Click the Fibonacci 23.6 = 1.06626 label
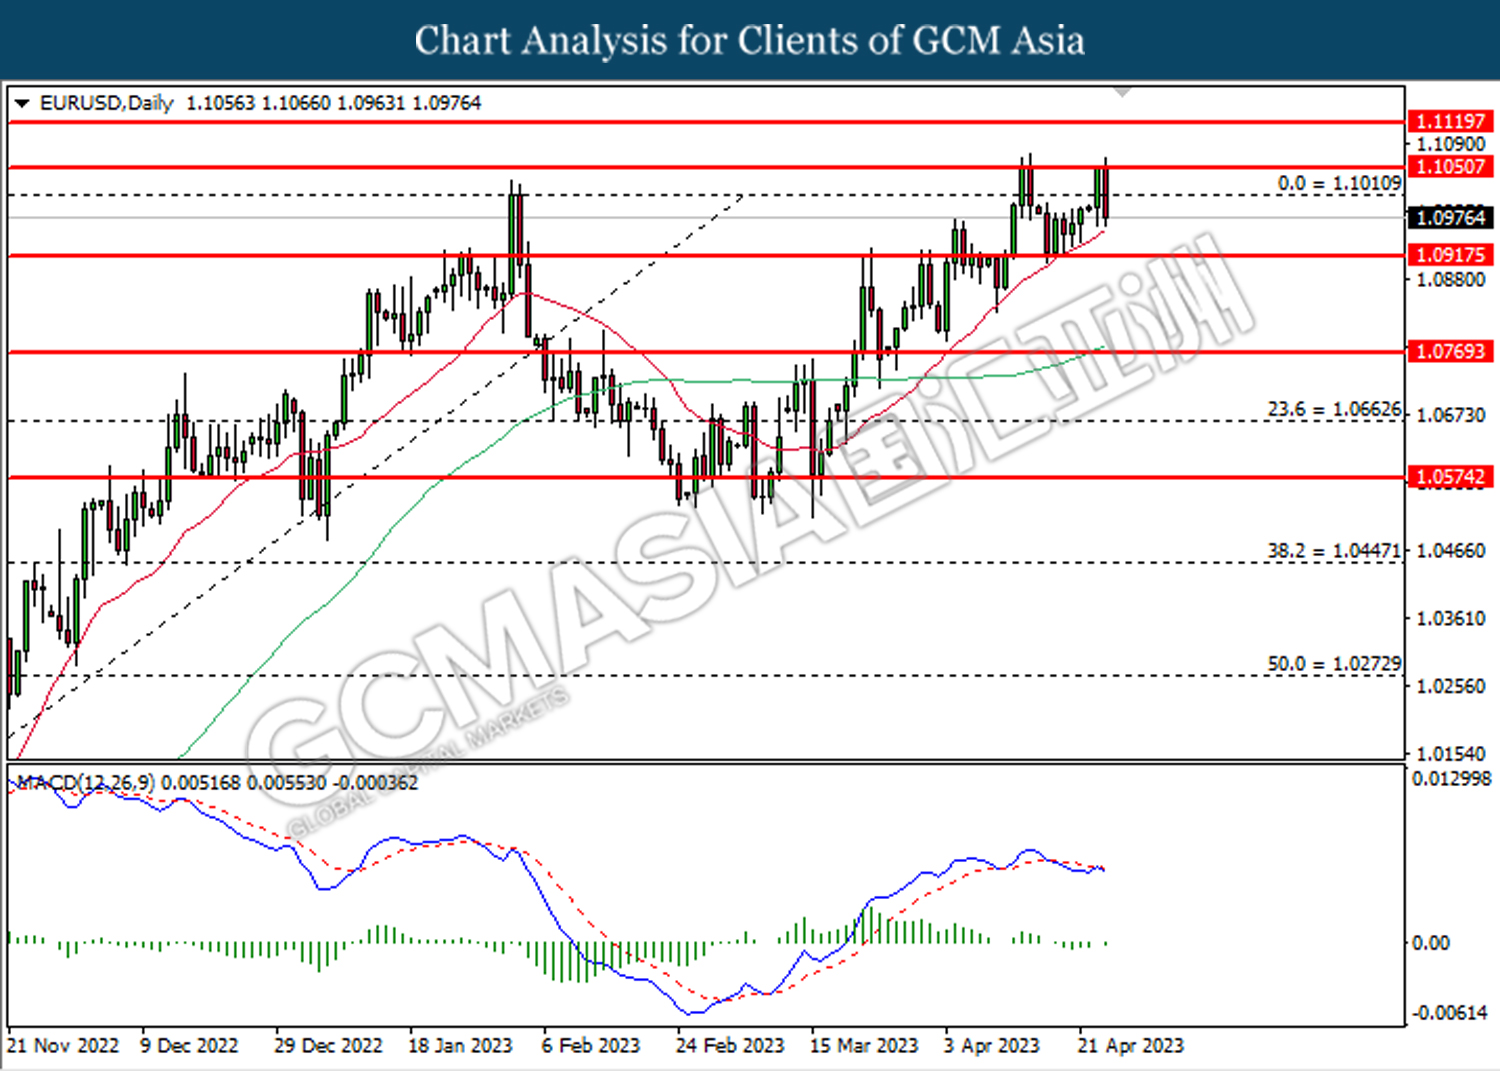This screenshot has width=1500, height=1071. coord(1334,410)
